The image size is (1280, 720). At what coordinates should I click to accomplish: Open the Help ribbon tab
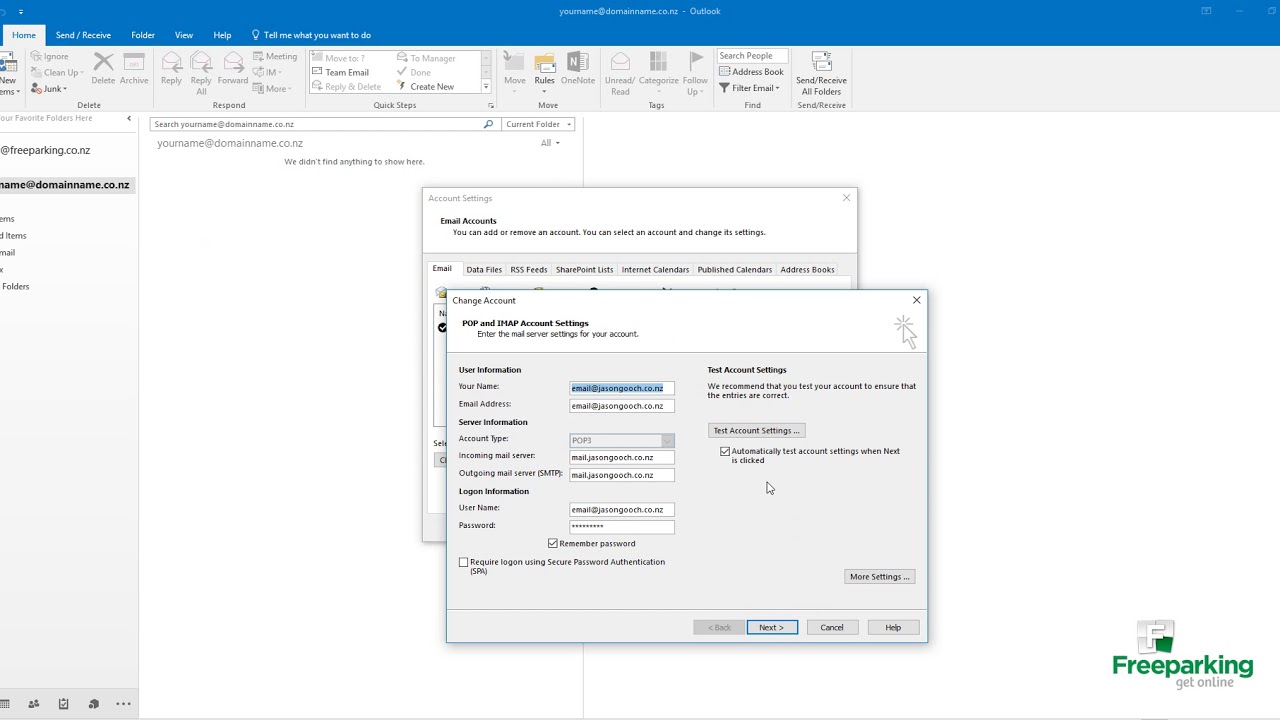pyautogui.click(x=222, y=35)
